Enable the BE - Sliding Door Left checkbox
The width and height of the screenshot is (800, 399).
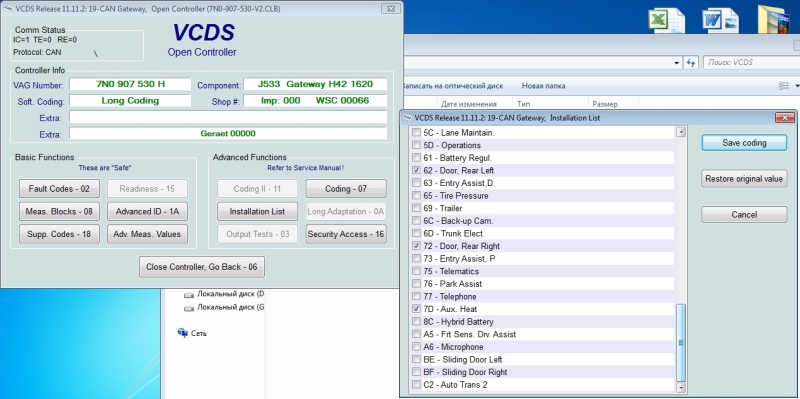416,359
